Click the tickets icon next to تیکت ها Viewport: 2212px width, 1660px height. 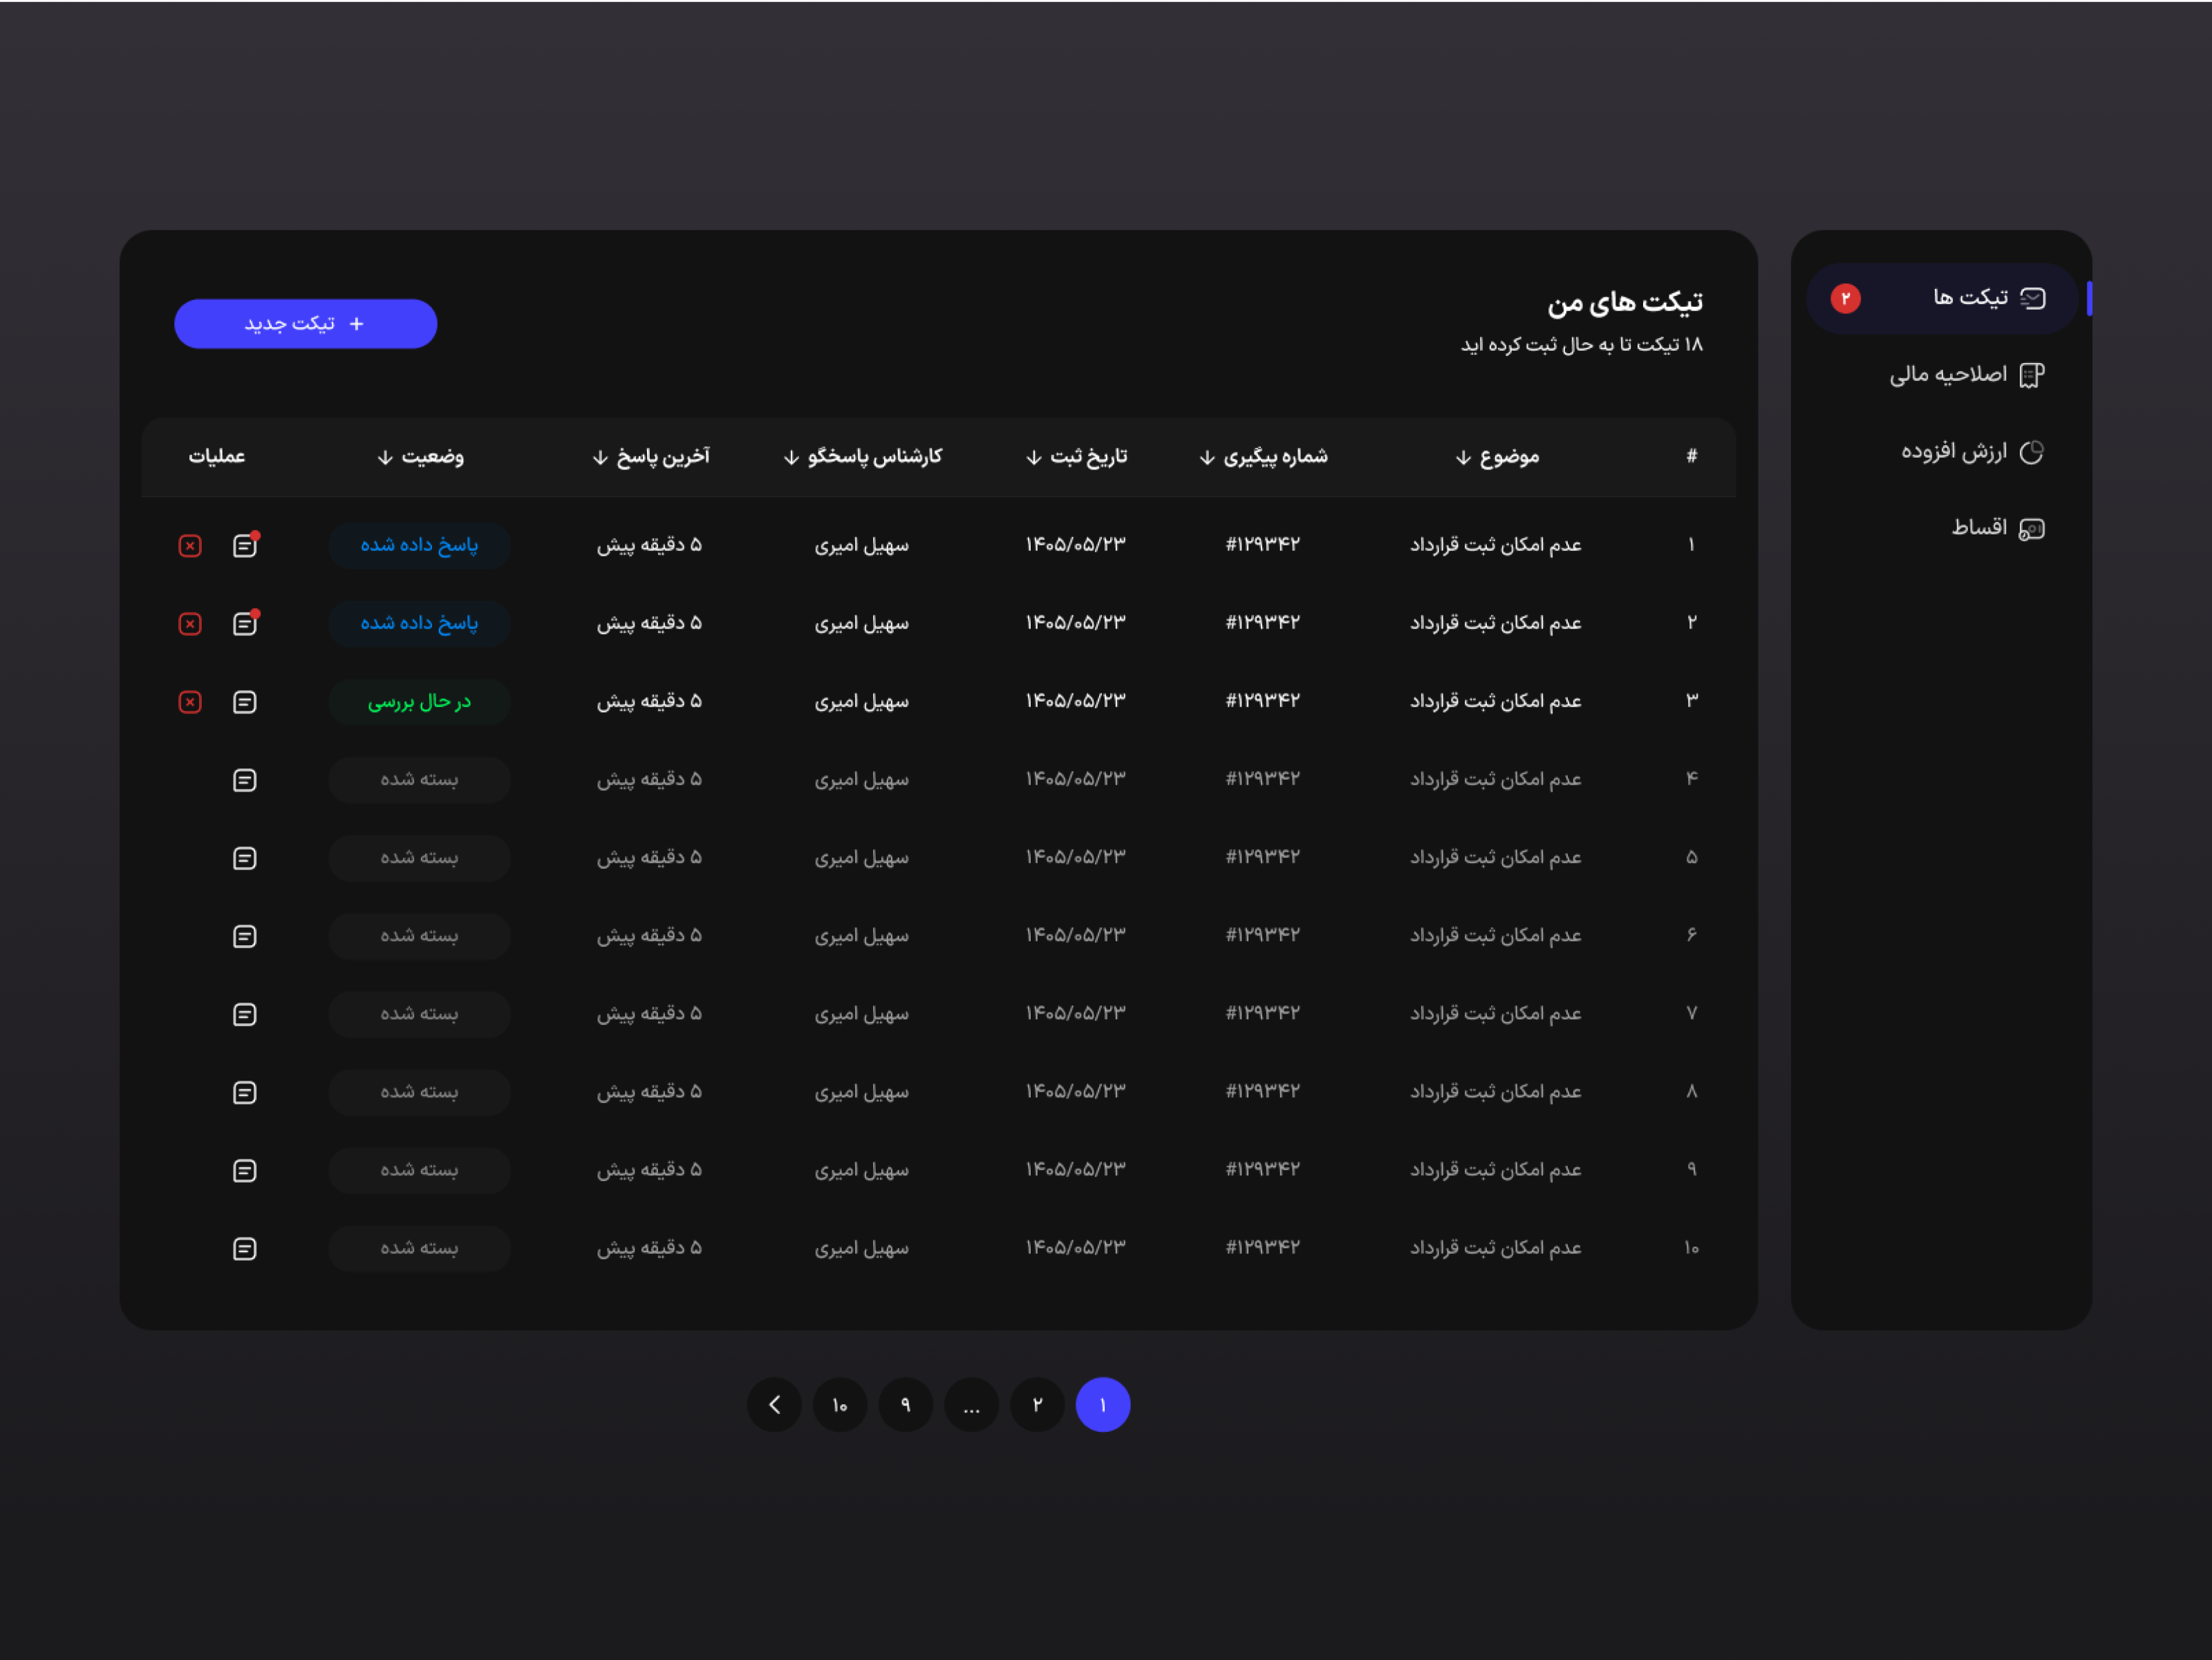(x=2033, y=297)
